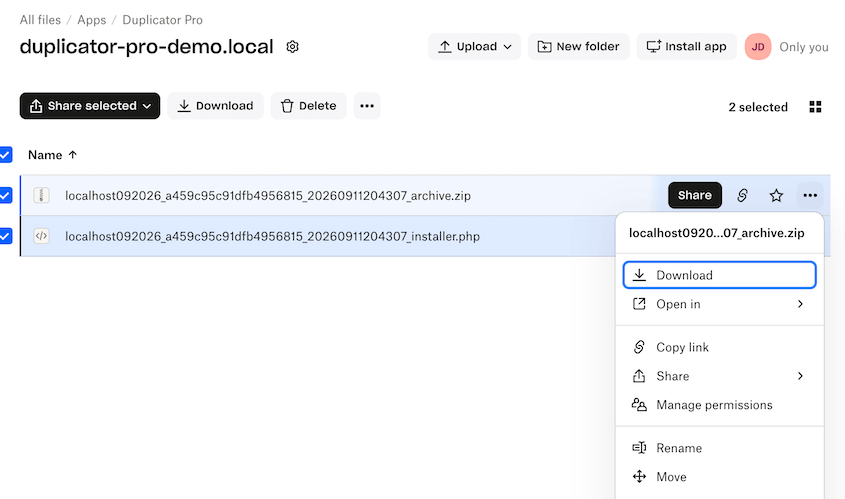Click the Name column header
The width and height of the screenshot is (845, 499).
tap(45, 155)
